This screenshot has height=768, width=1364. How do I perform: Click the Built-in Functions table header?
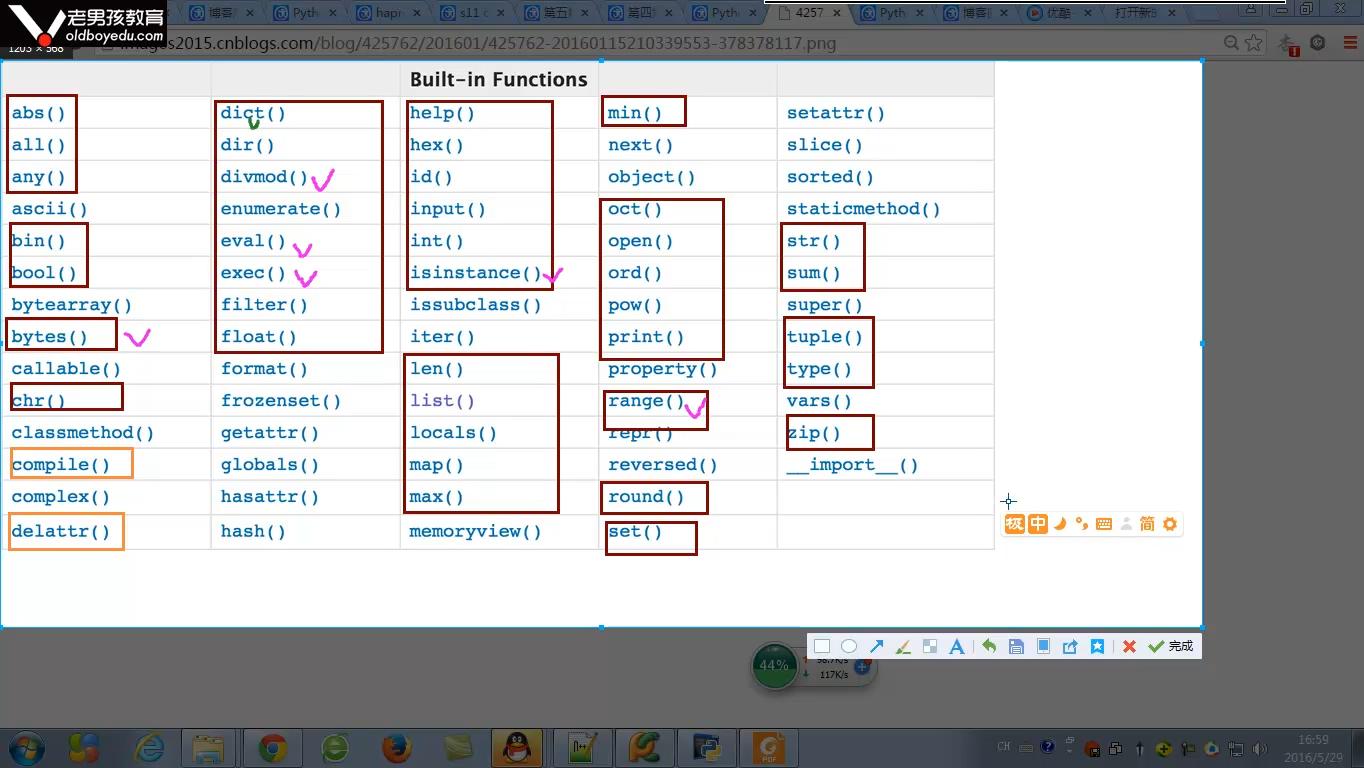[x=499, y=80]
